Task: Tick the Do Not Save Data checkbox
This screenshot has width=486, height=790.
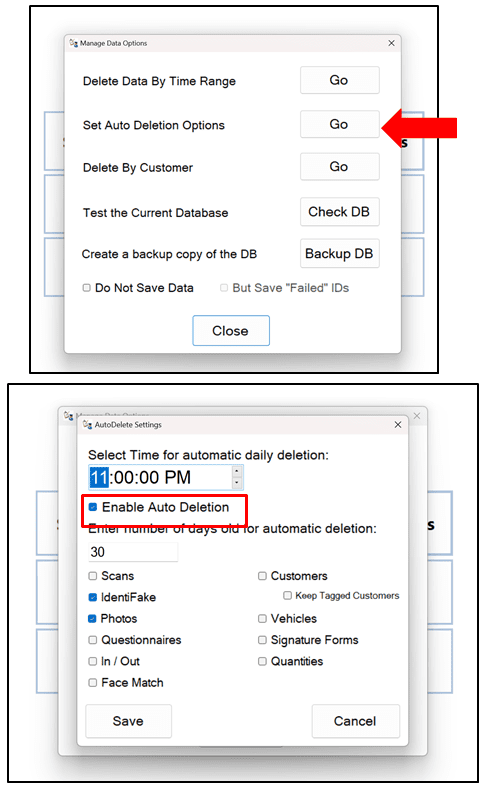Action: click(87, 288)
